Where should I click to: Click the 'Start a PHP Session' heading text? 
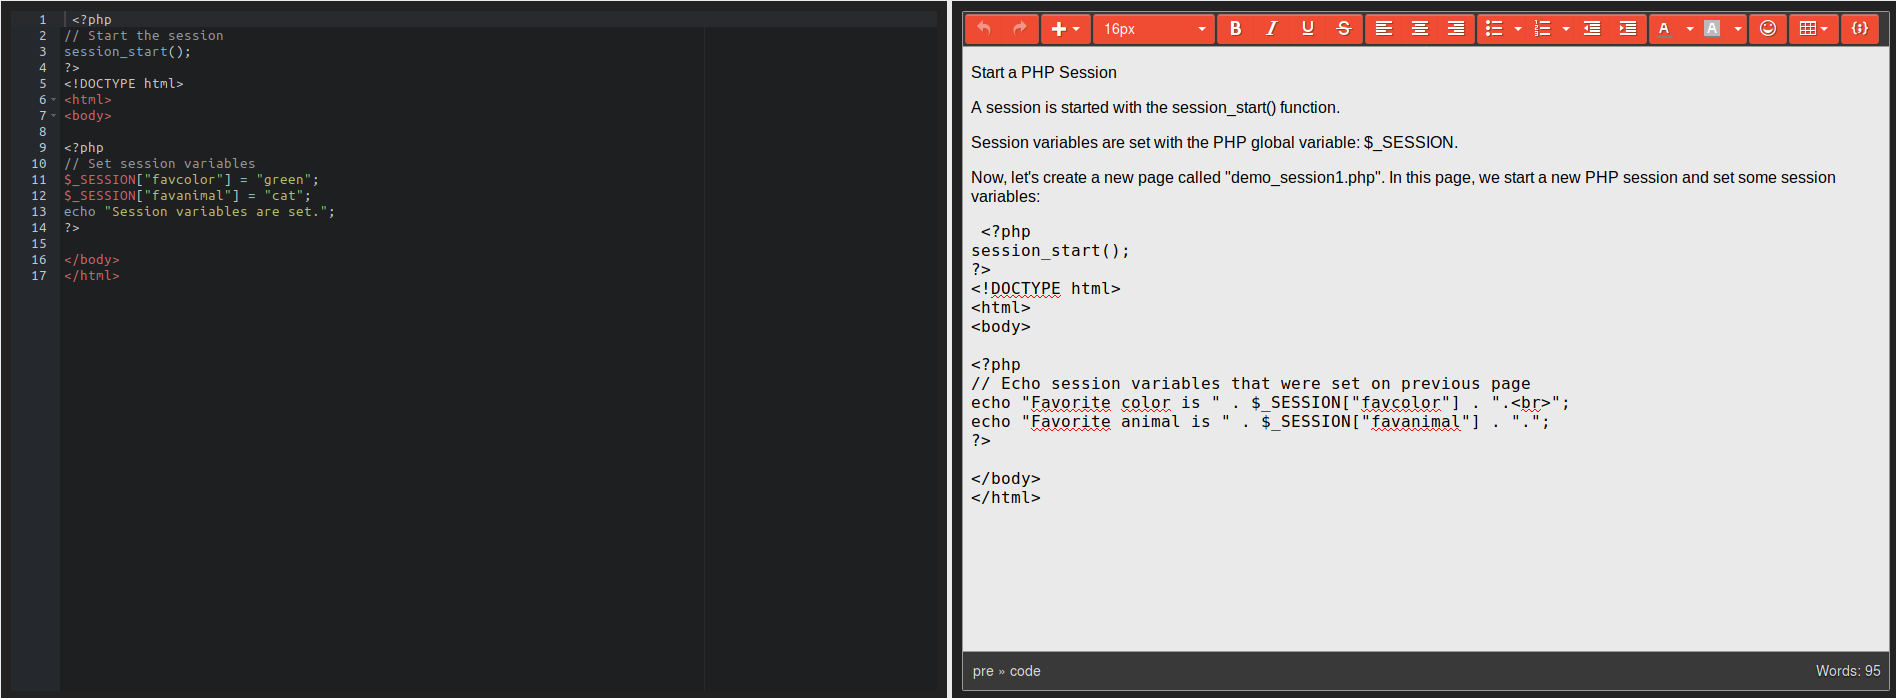(1044, 72)
